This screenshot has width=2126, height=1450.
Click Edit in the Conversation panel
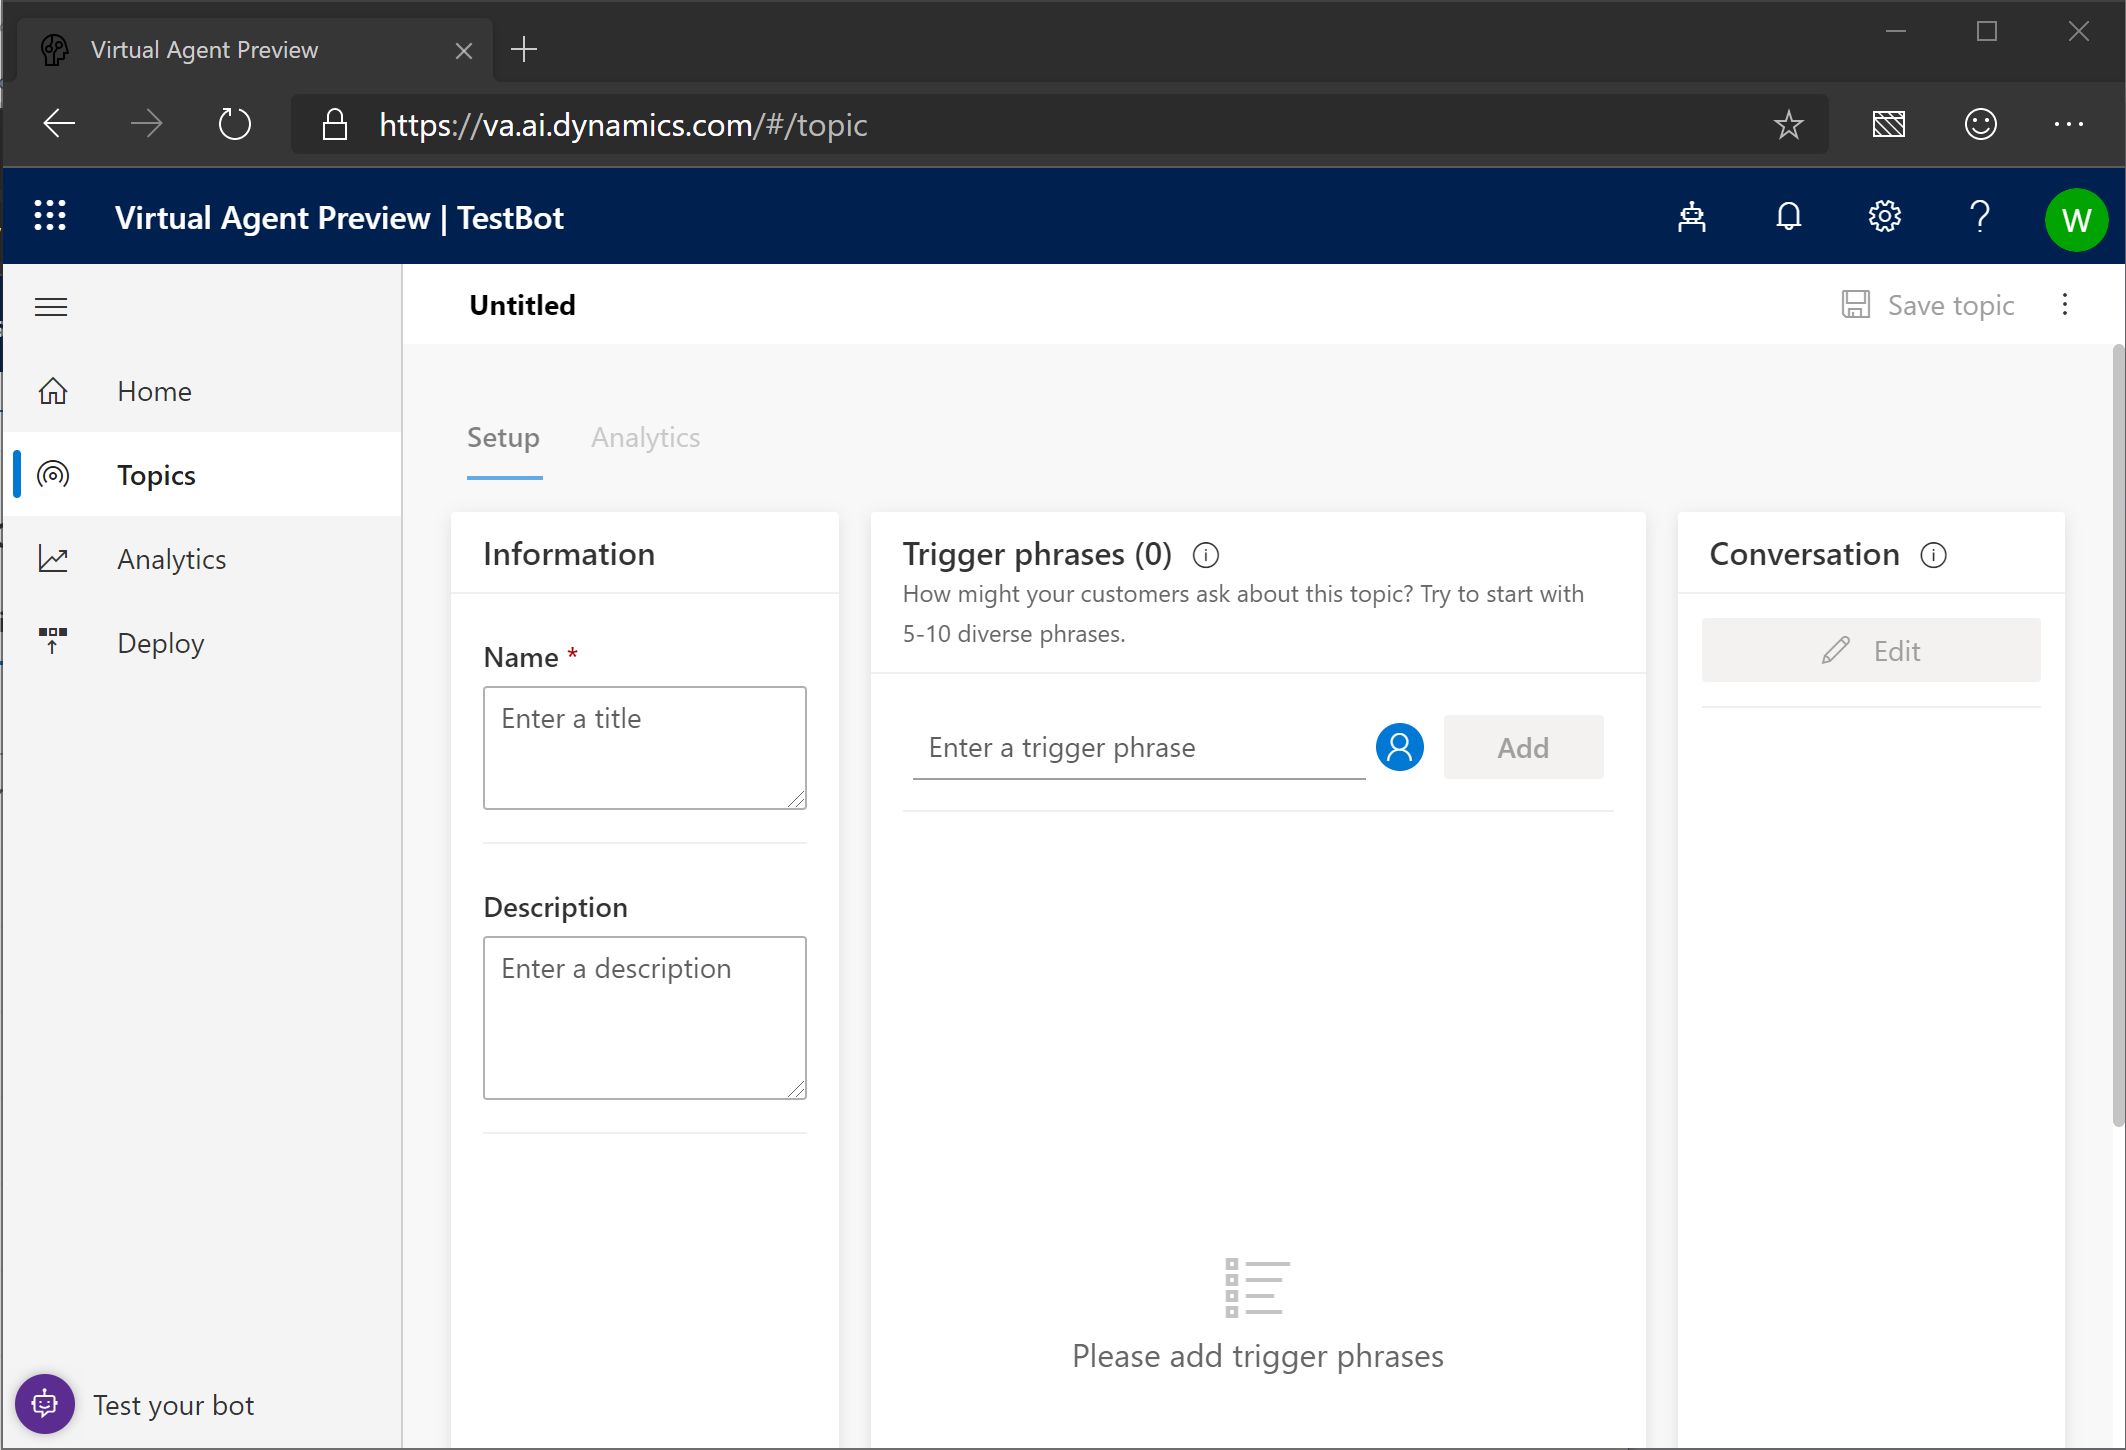coord(1870,651)
